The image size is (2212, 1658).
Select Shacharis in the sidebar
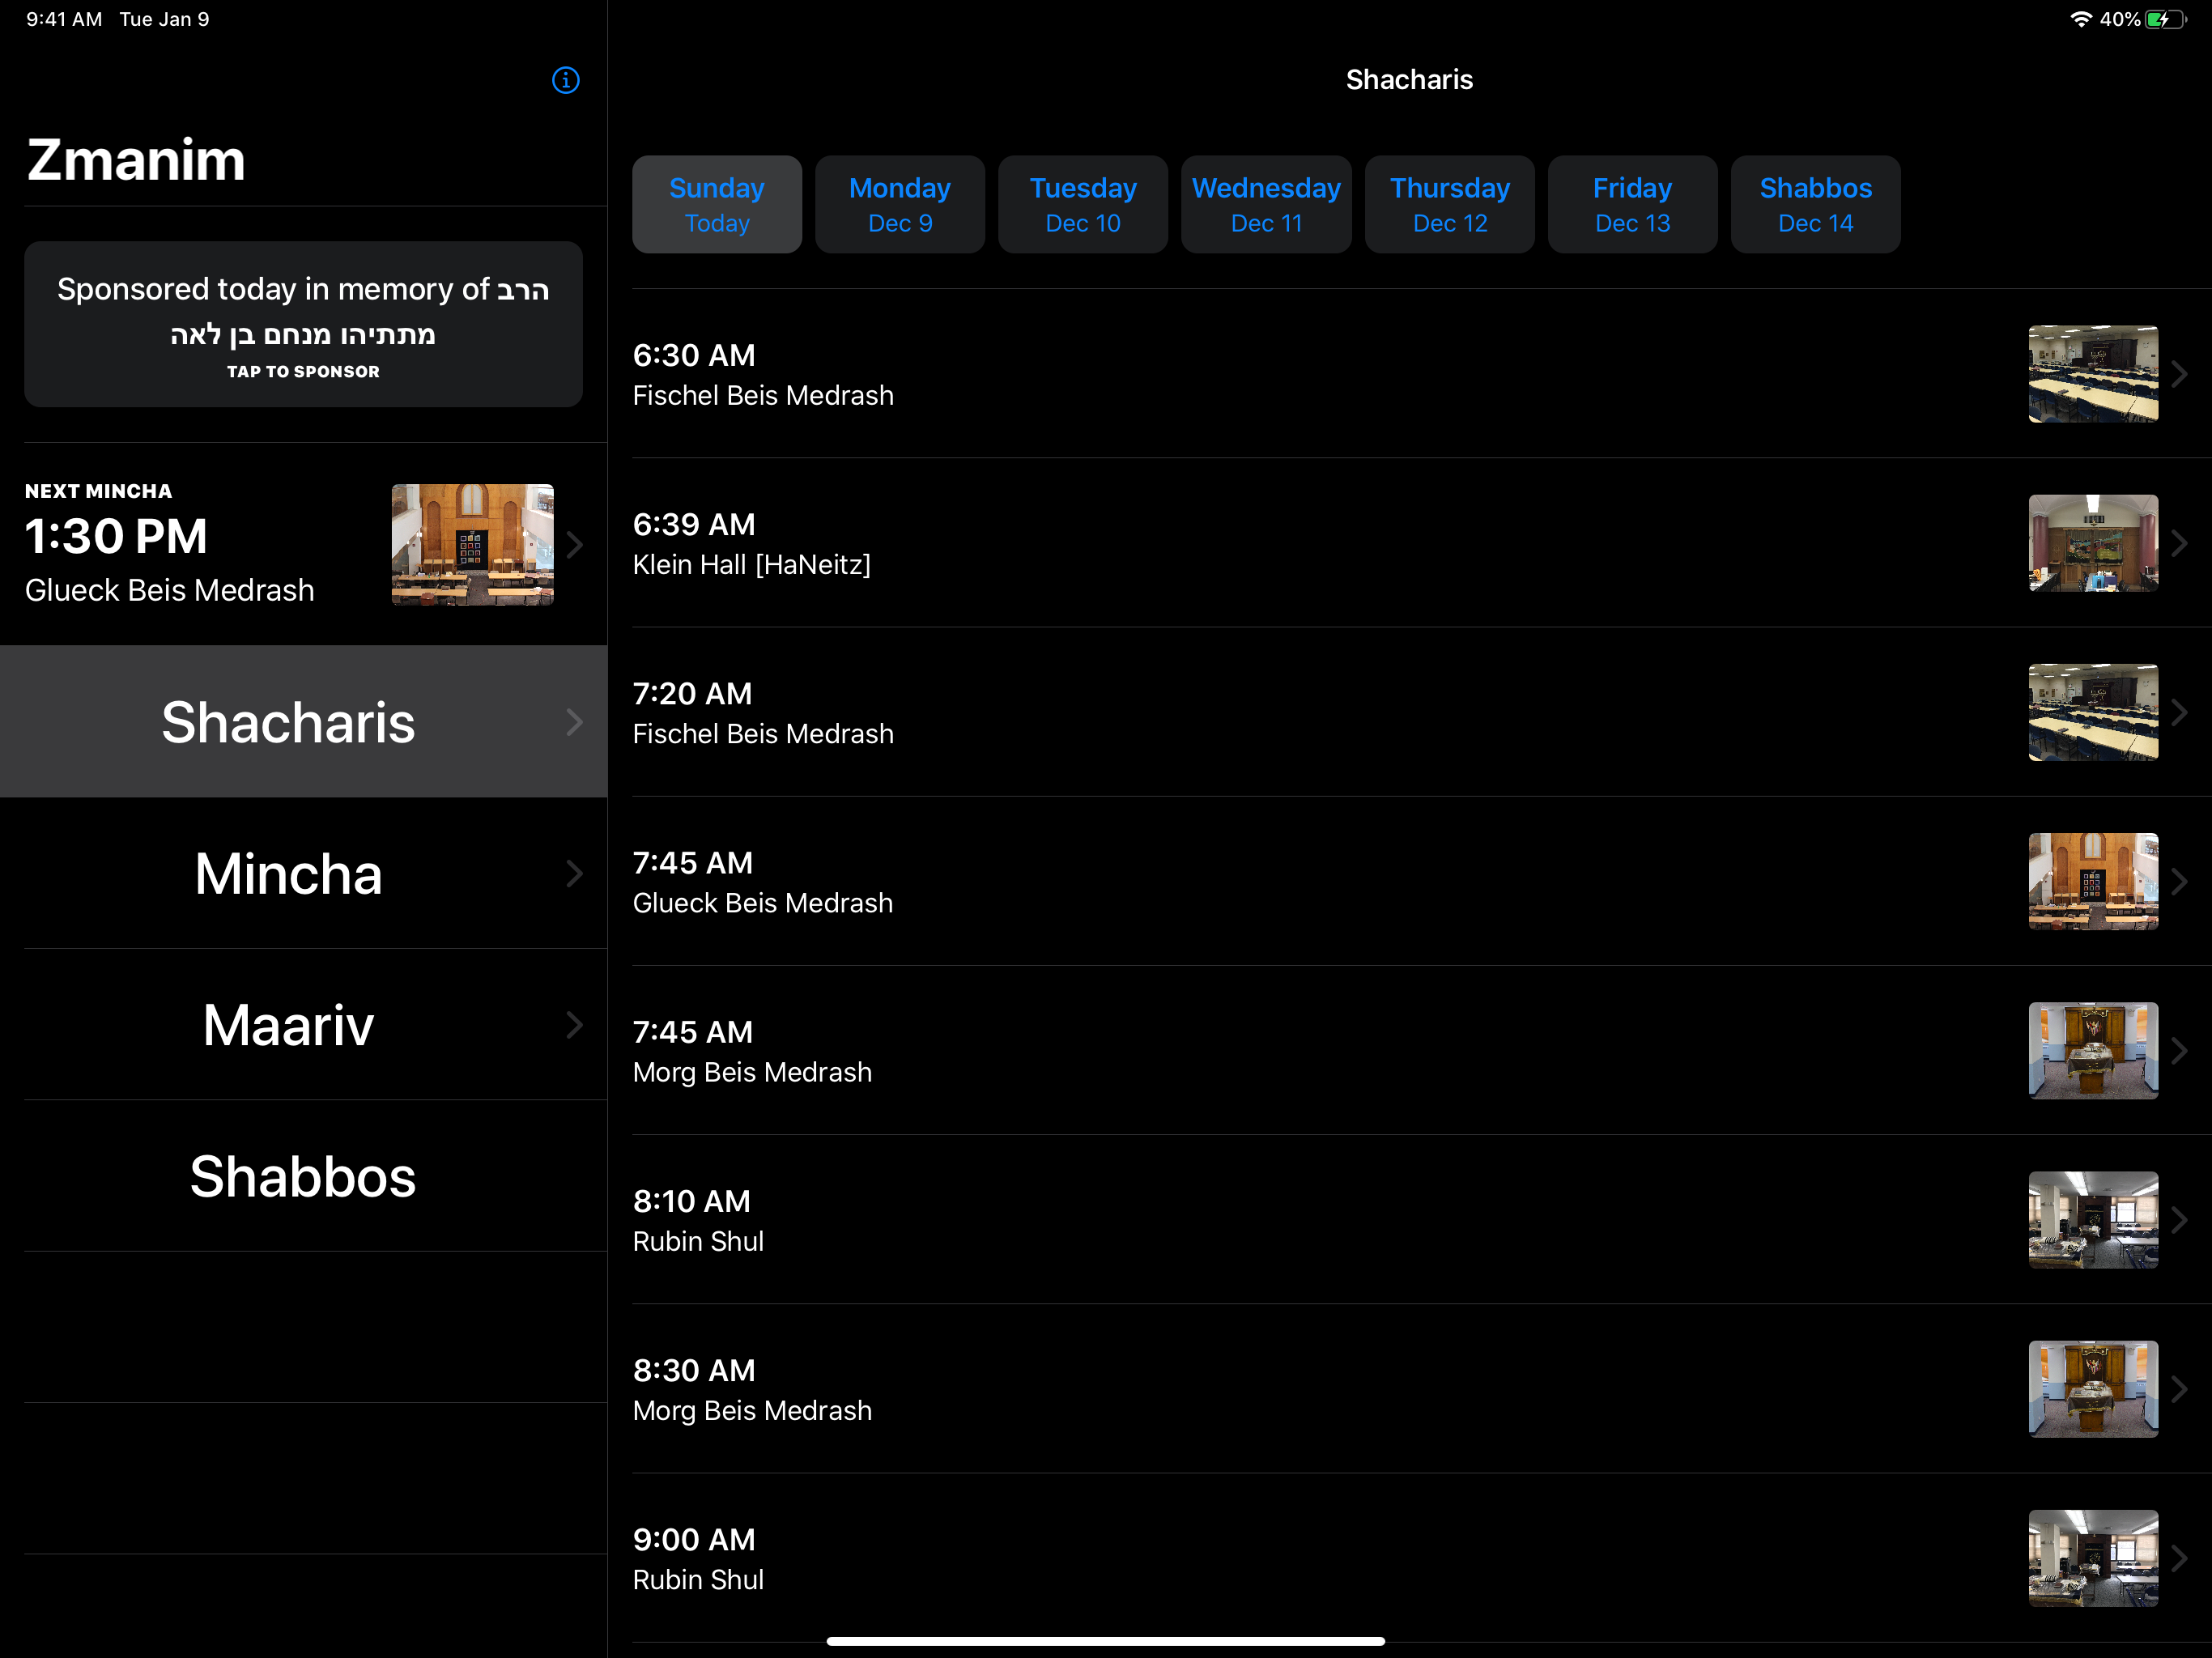[303, 721]
